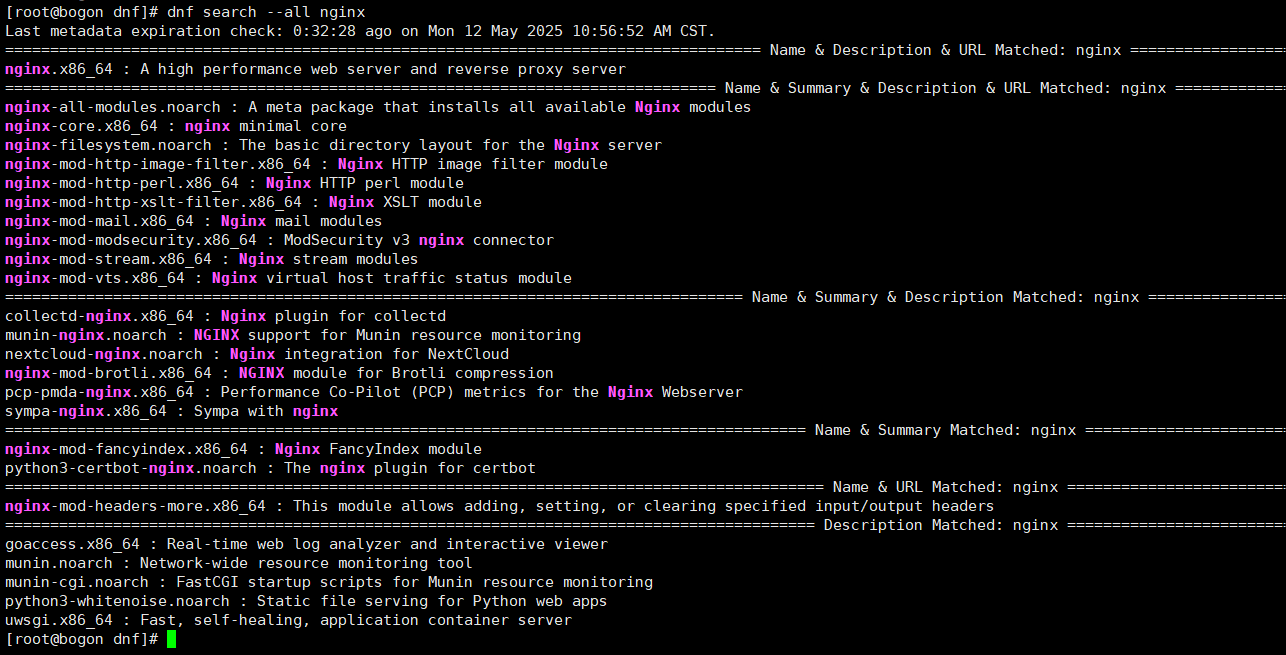The height and width of the screenshot is (655, 1286).
Task: Select the uwsgi.x86_64 line
Action: pyautogui.click(x=288, y=620)
